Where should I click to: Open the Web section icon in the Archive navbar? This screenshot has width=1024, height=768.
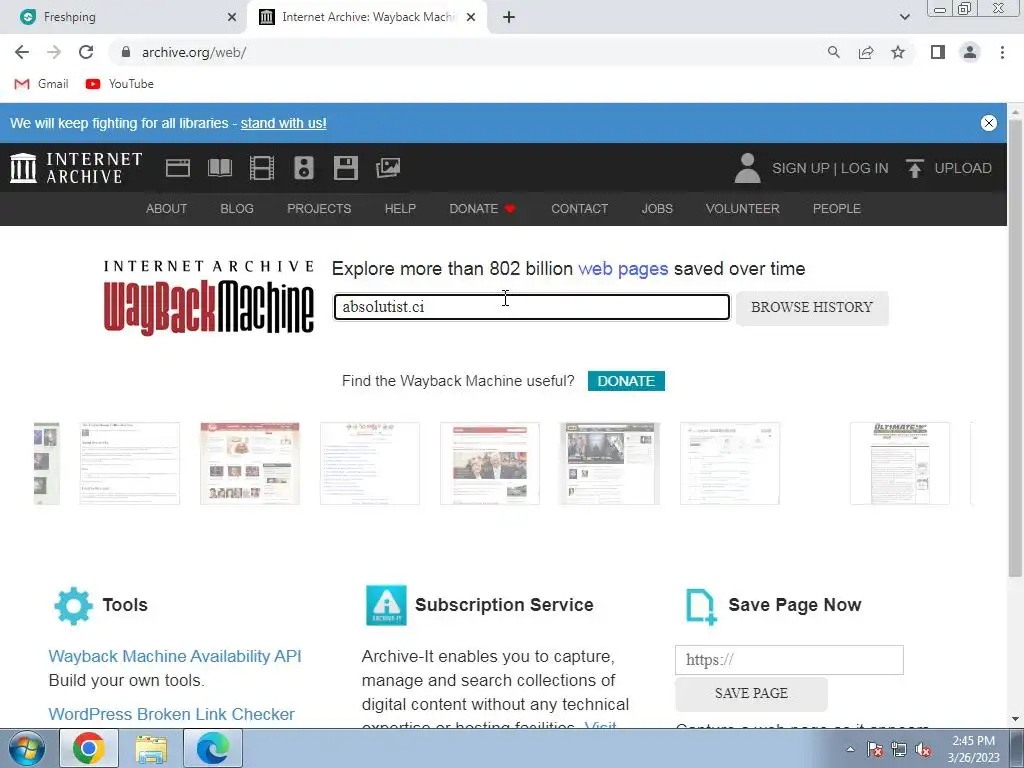pyautogui.click(x=178, y=168)
